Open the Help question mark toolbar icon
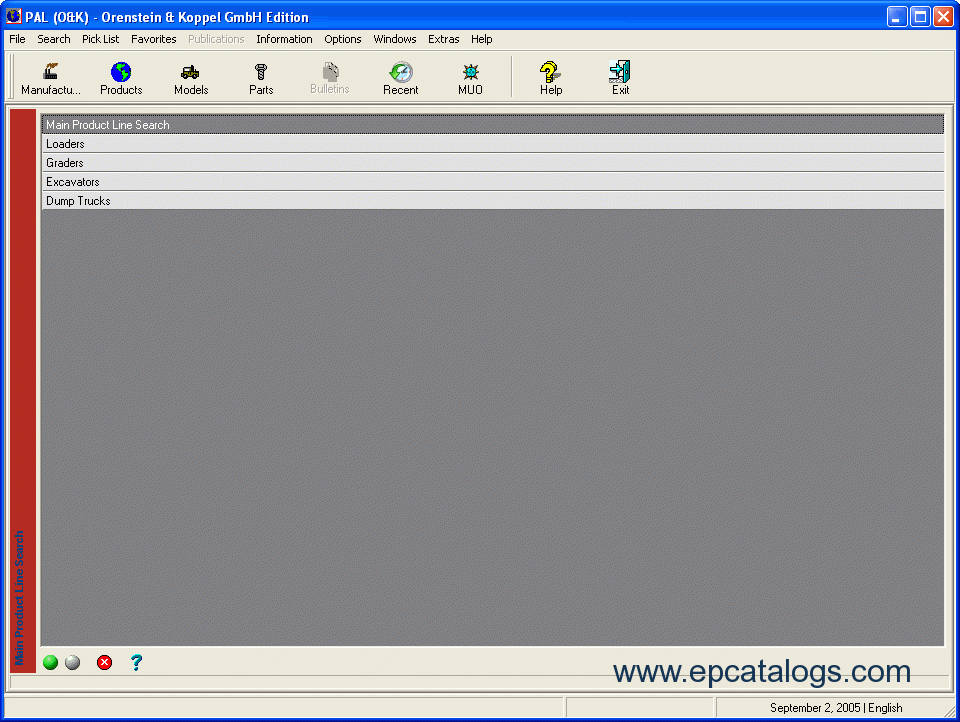This screenshot has height=722, width=960. [x=550, y=78]
